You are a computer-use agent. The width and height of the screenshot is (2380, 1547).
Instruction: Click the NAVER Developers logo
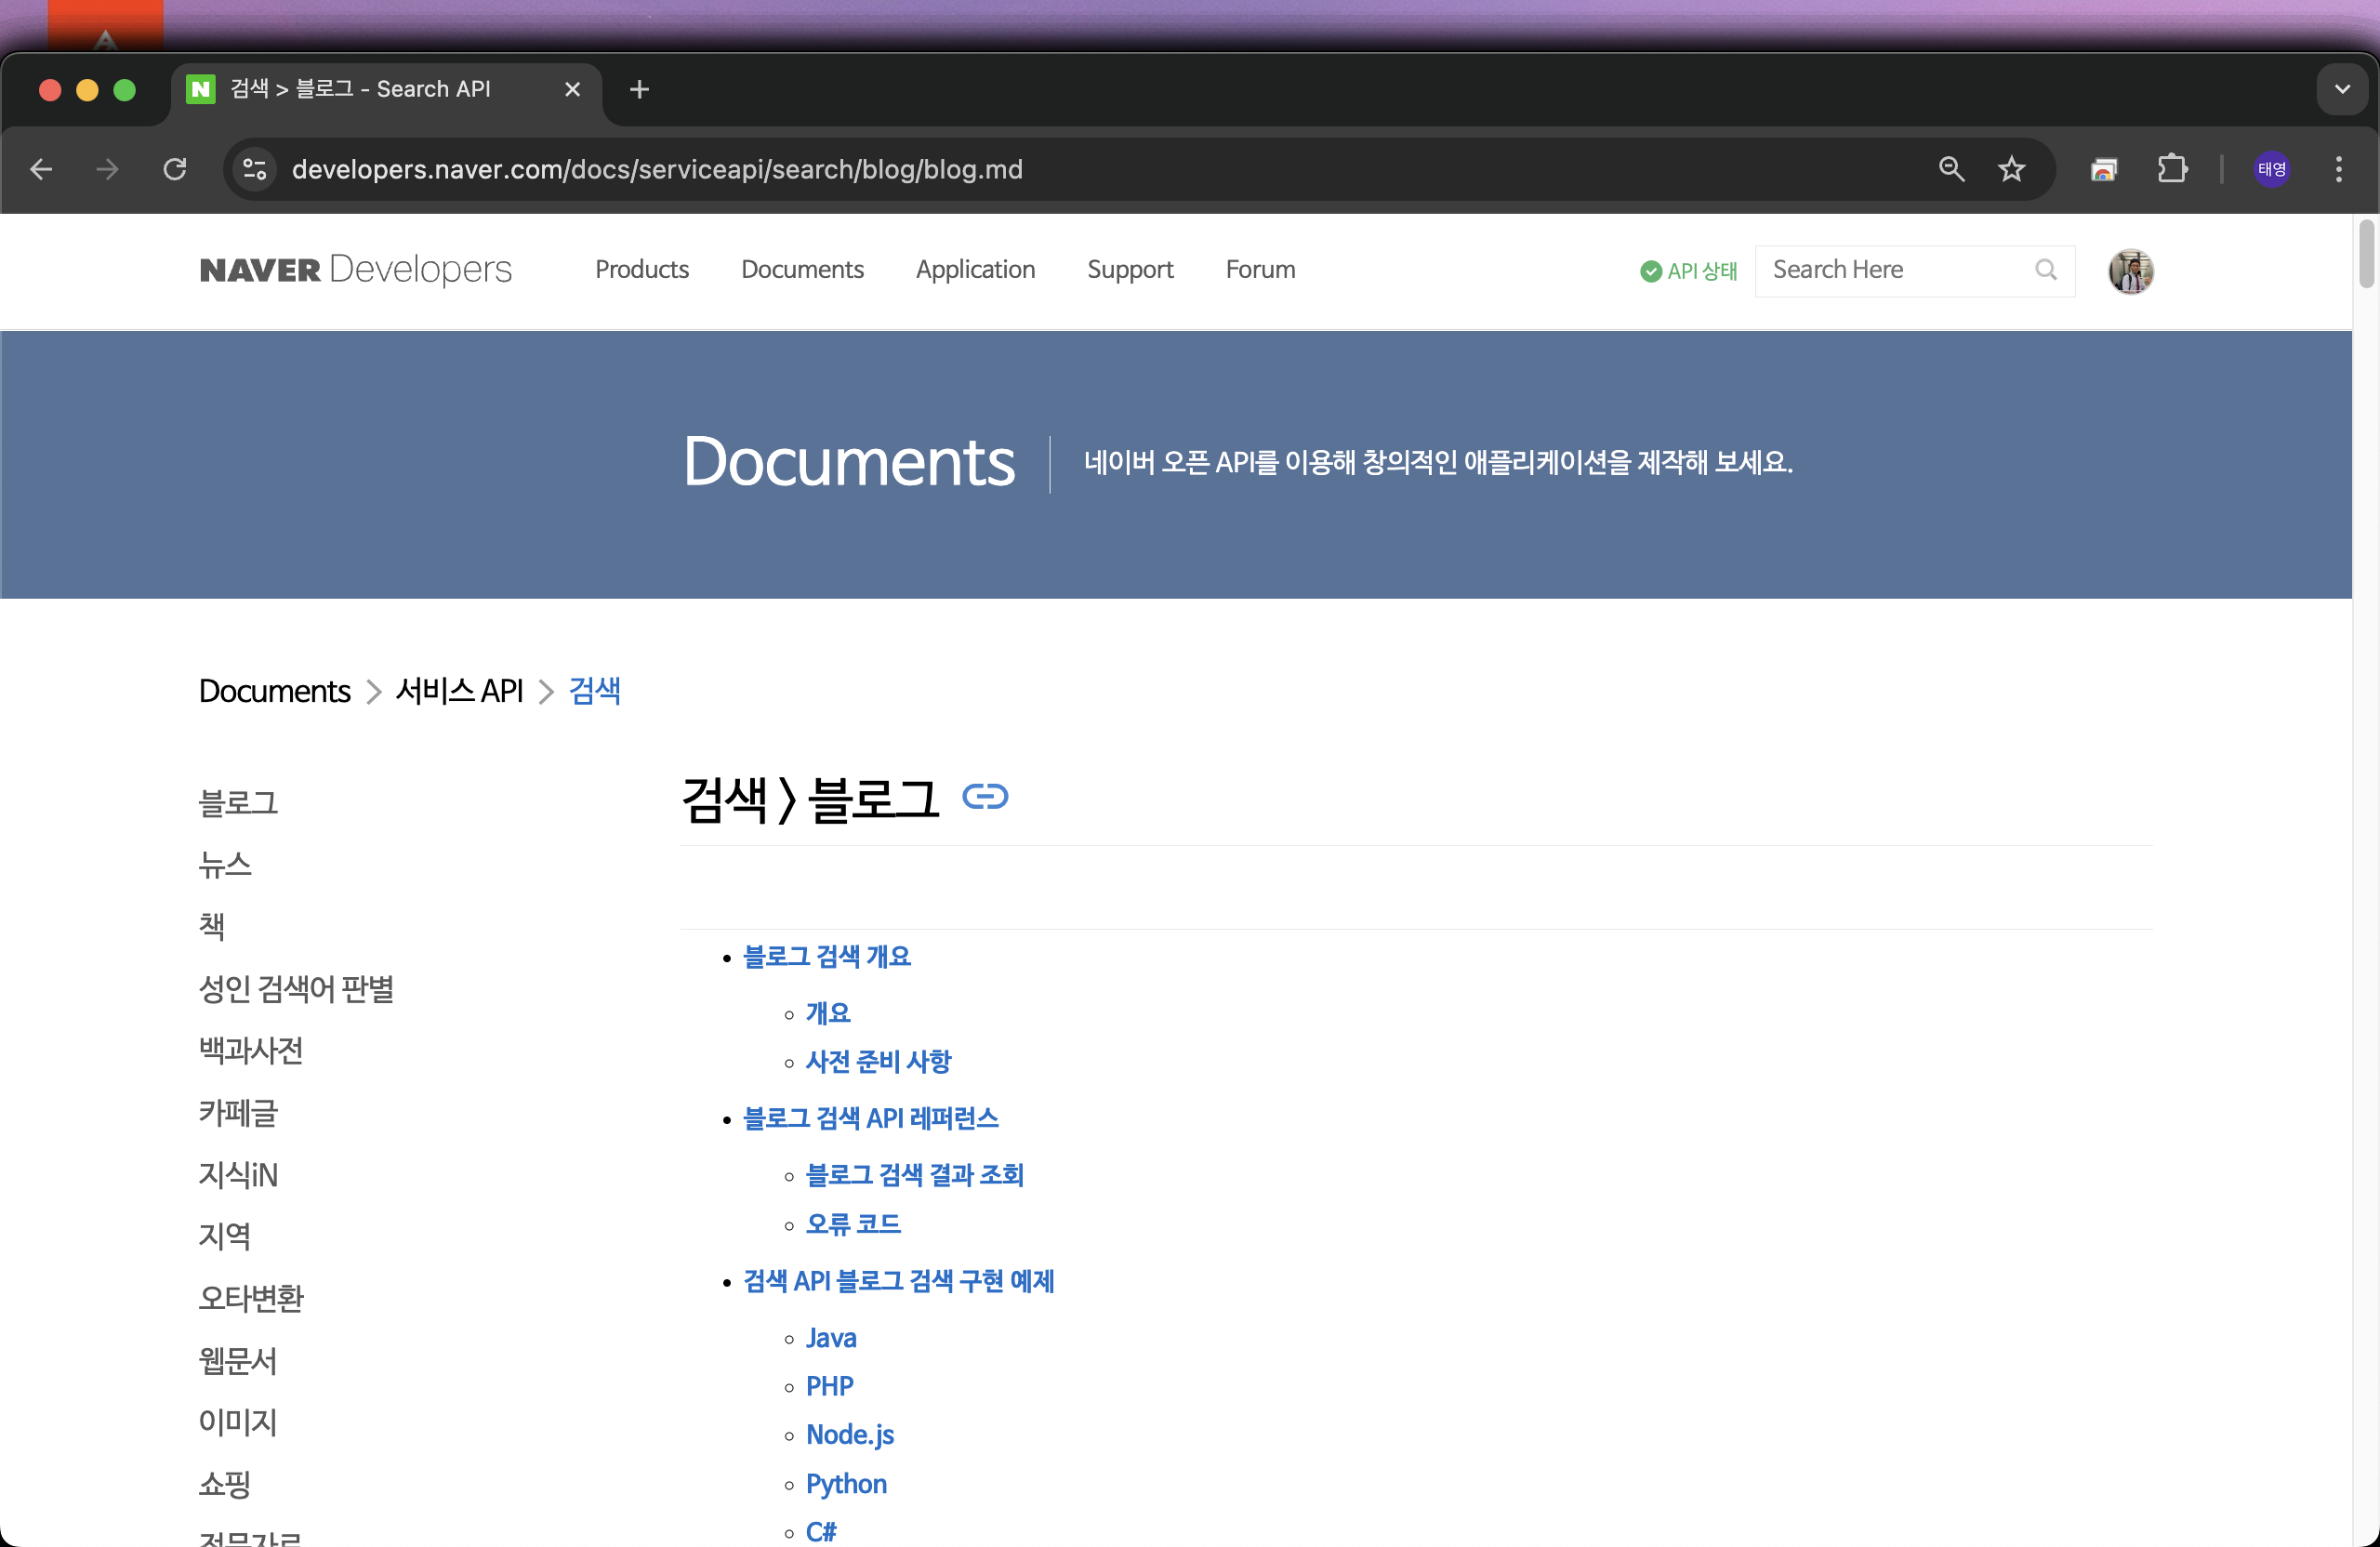(x=356, y=270)
